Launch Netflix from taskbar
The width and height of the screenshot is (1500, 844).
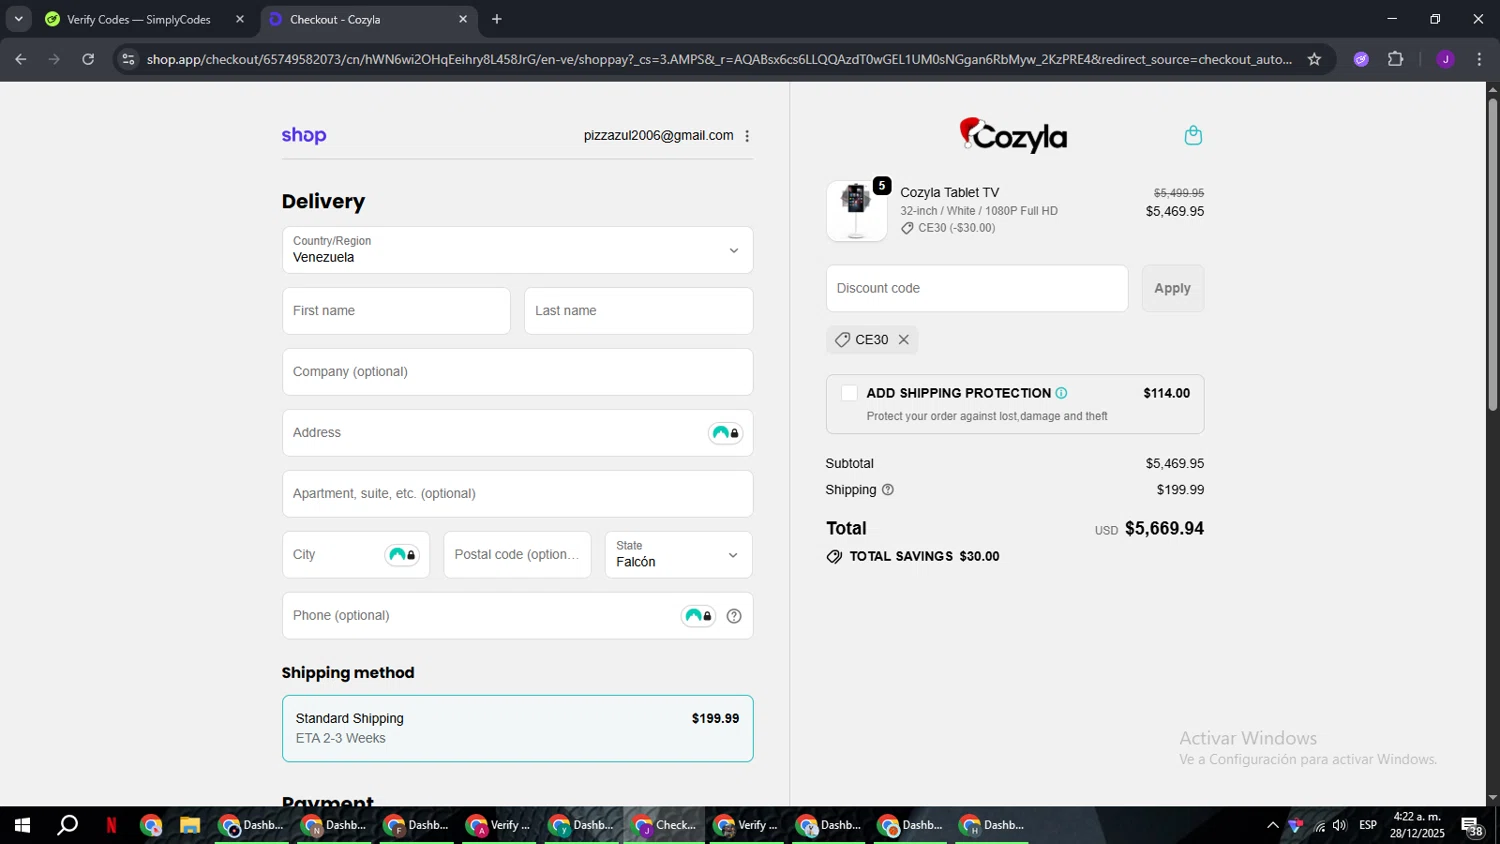pyautogui.click(x=111, y=825)
